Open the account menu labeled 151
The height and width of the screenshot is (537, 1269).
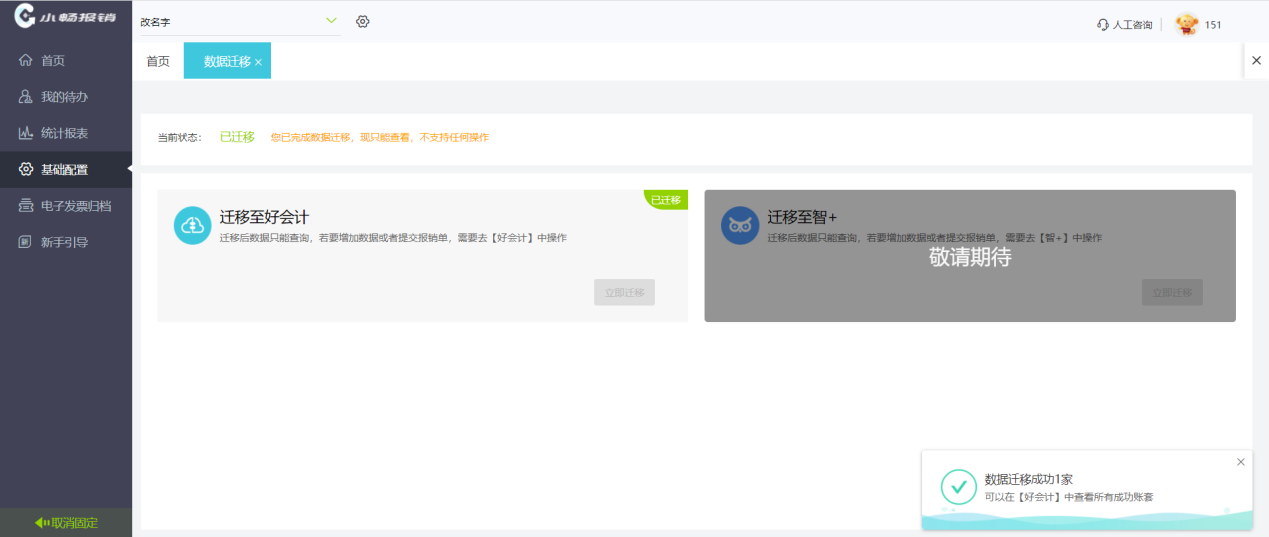(x=1213, y=25)
